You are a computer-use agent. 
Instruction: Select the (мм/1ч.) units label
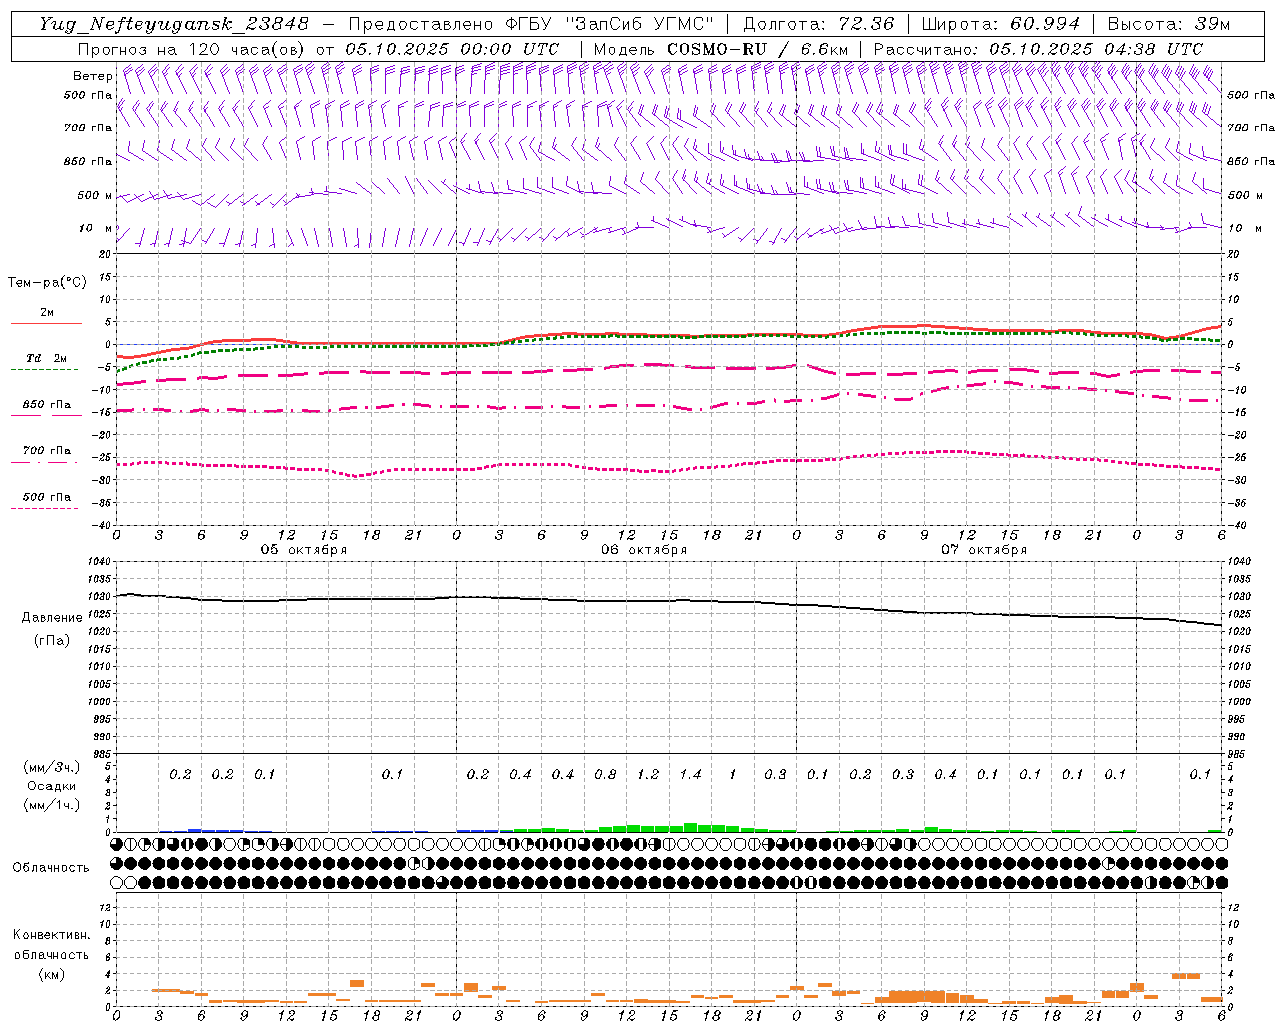click(x=52, y=805)
